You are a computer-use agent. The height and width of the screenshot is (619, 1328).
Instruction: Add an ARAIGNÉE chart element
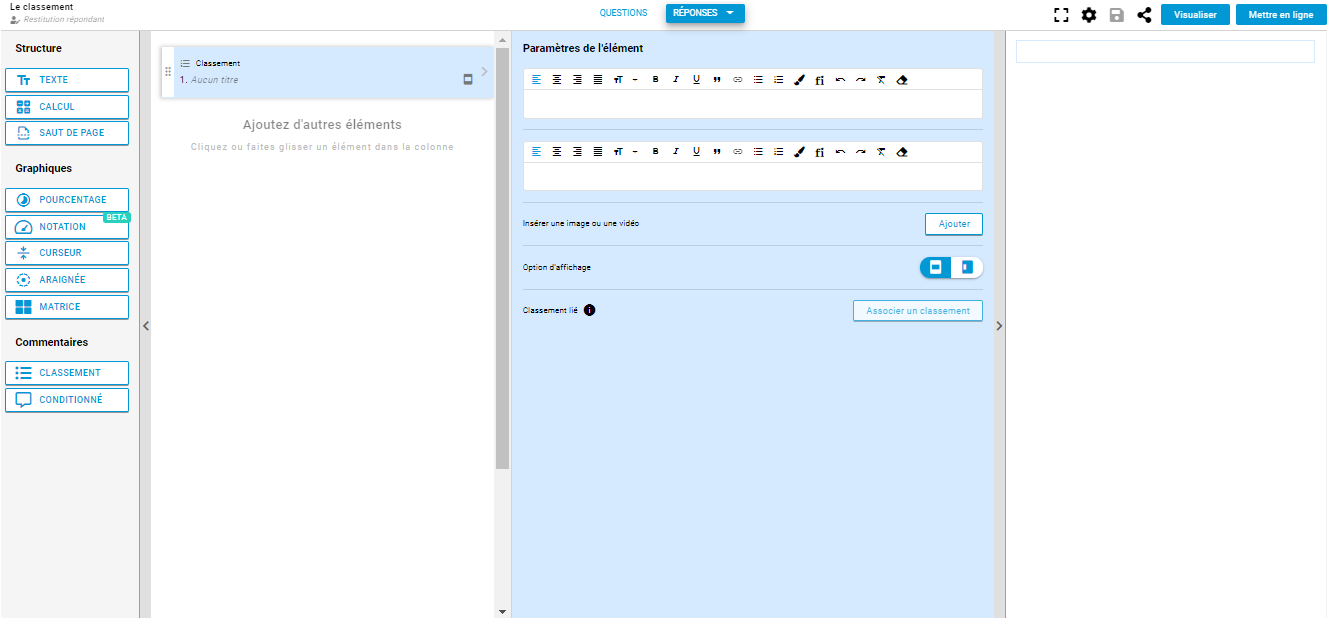coord(67,280)
